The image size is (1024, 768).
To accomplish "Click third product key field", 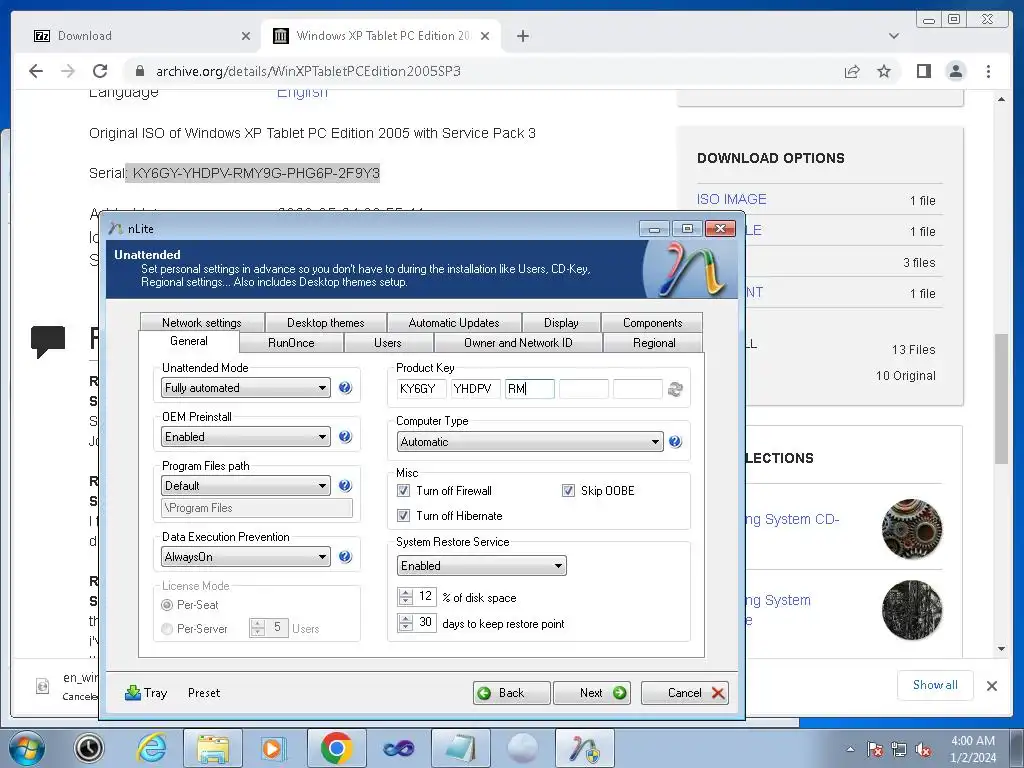I will [530, 389].
